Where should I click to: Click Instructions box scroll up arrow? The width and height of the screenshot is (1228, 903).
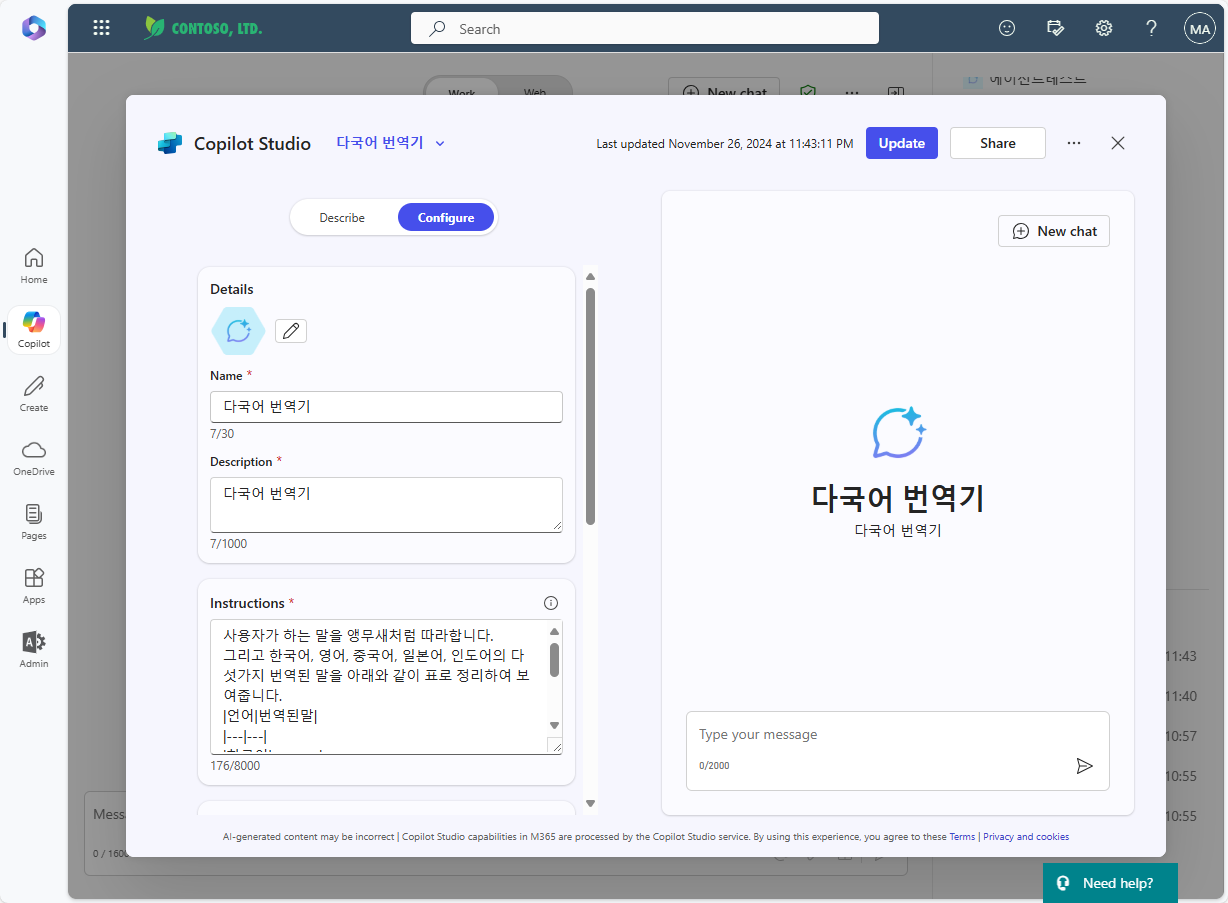[x=554, y=631]
